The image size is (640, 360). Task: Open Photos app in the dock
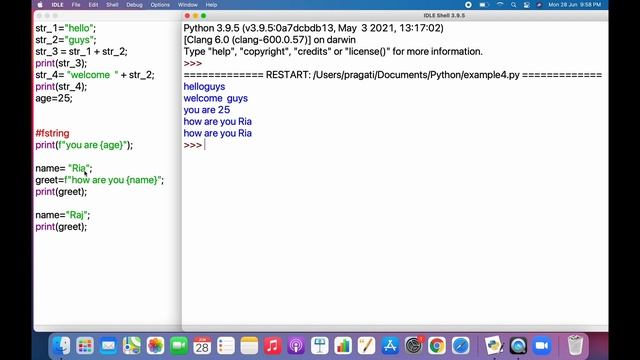[155, 346]
